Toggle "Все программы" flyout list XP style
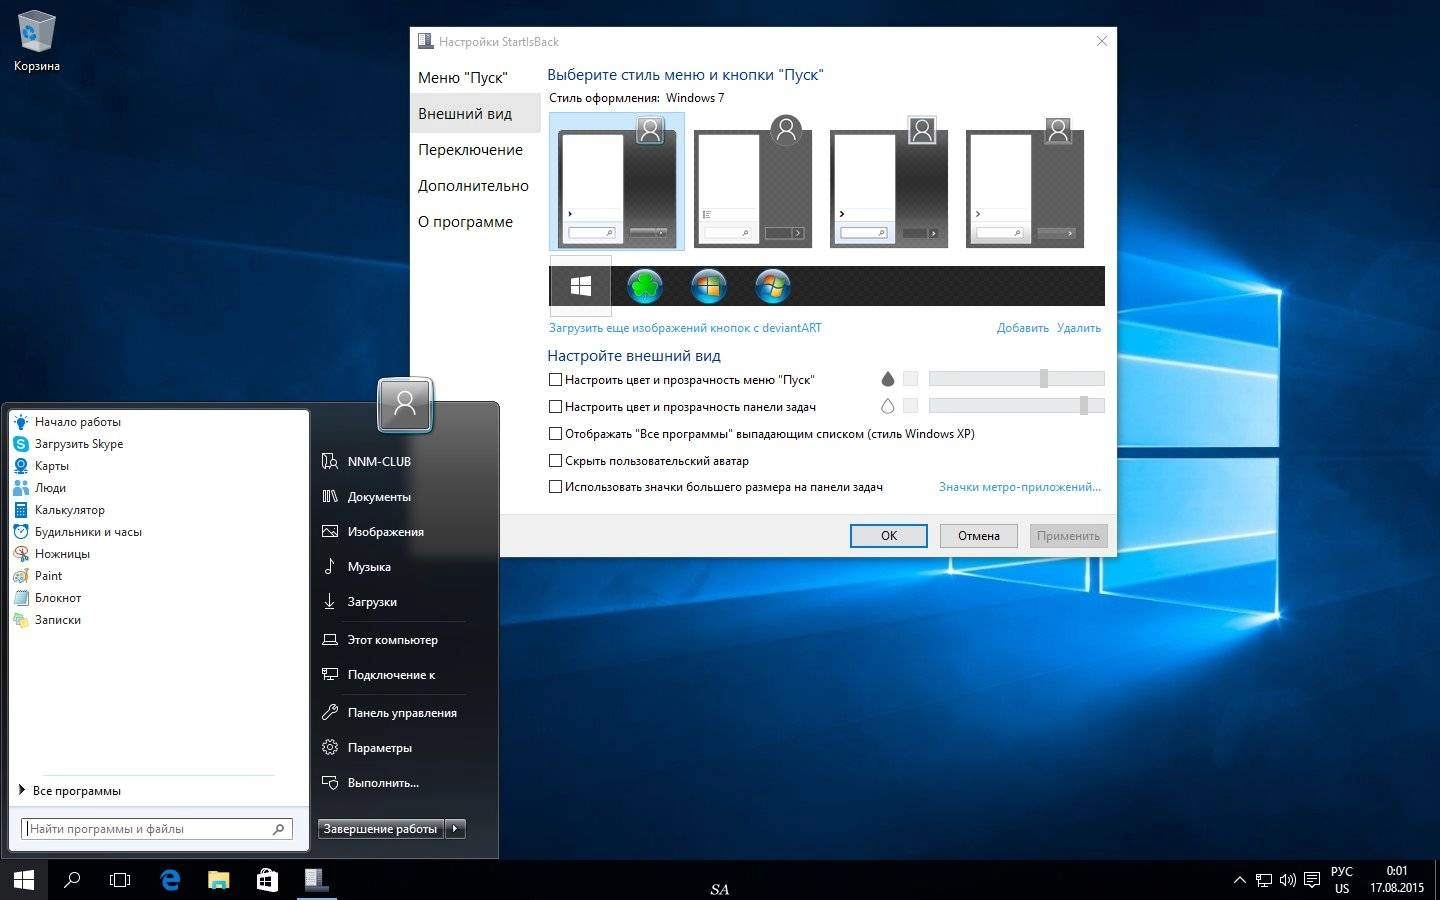The width and height of the screenshot is (1440, 900). [x=555, y=434]
